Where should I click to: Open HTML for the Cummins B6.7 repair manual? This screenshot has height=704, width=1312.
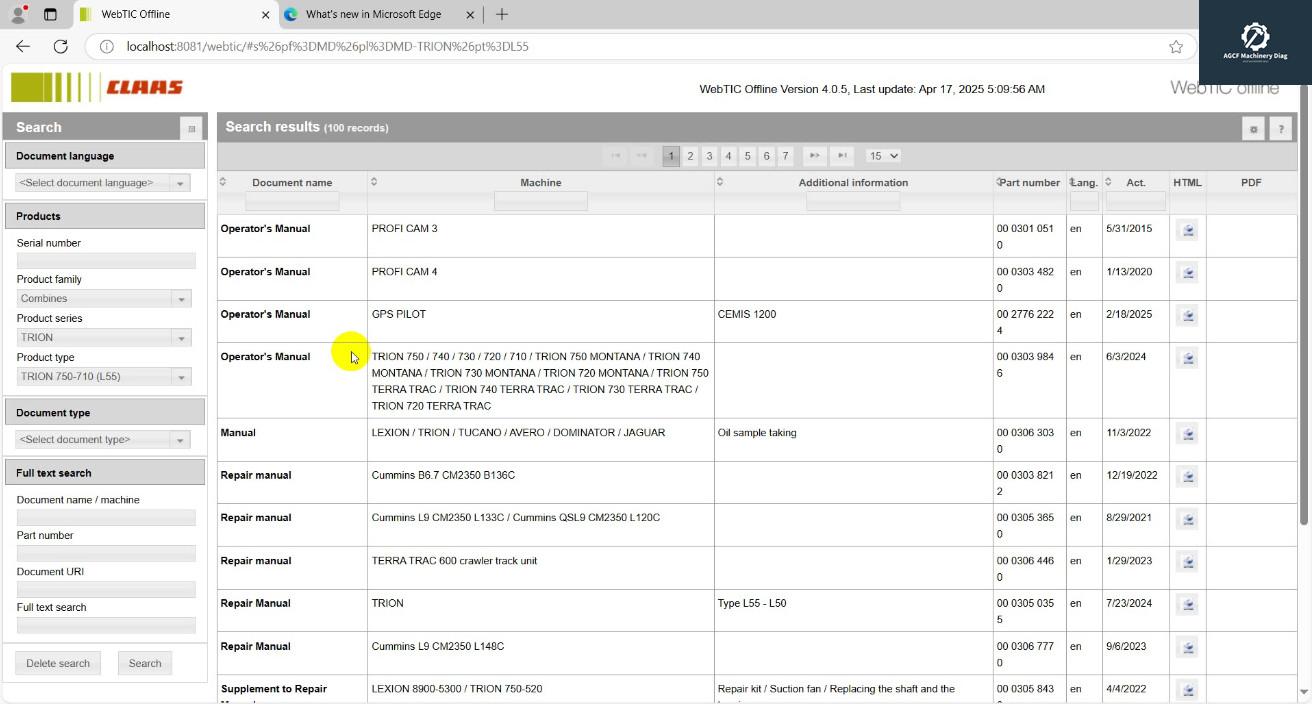click(1187, 477)
